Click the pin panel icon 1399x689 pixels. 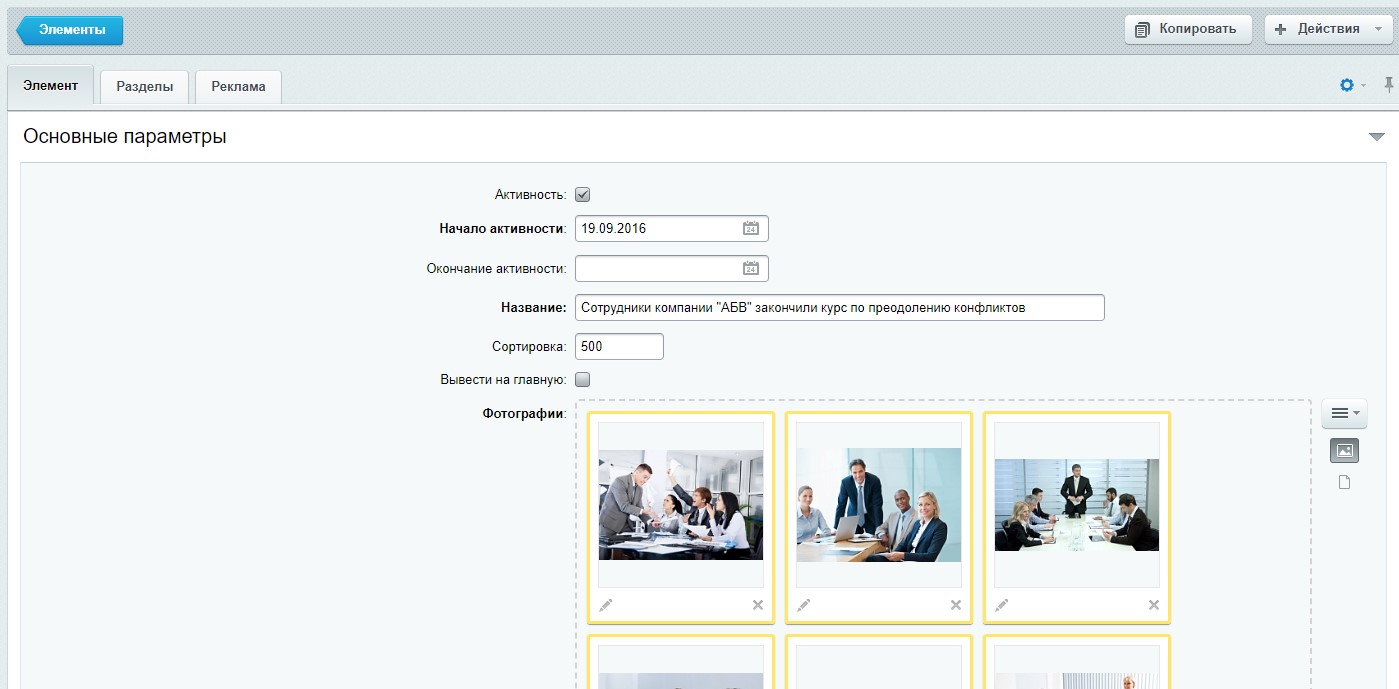click(x=1389, y=85)
